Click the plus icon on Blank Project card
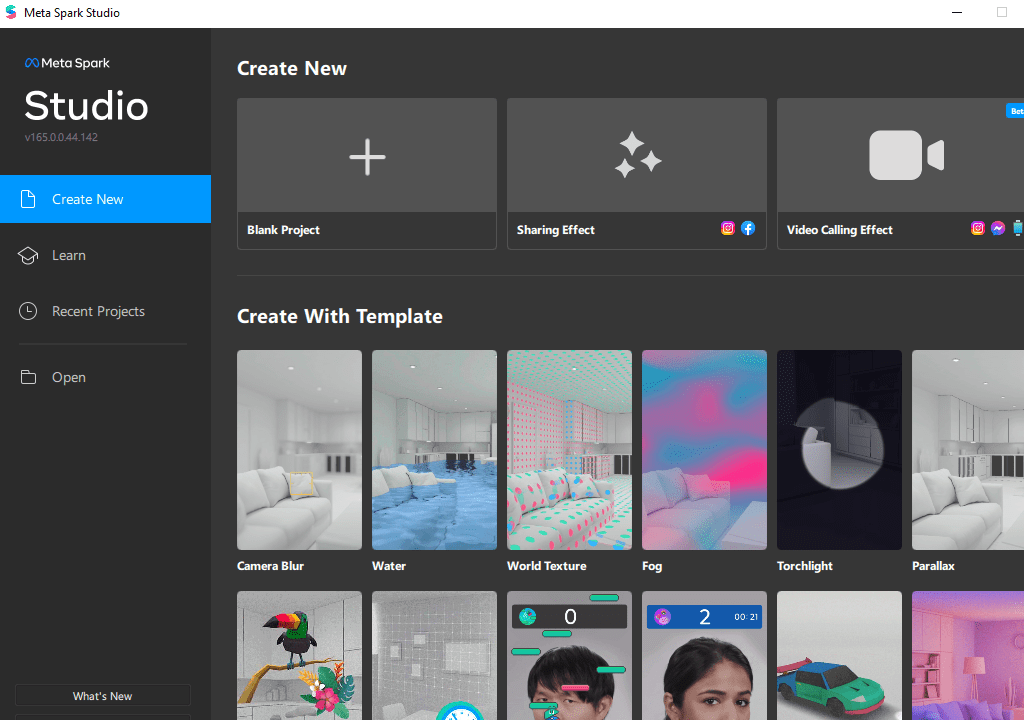The height and width of the screenshot is (720, 1024). coord(366,156)
